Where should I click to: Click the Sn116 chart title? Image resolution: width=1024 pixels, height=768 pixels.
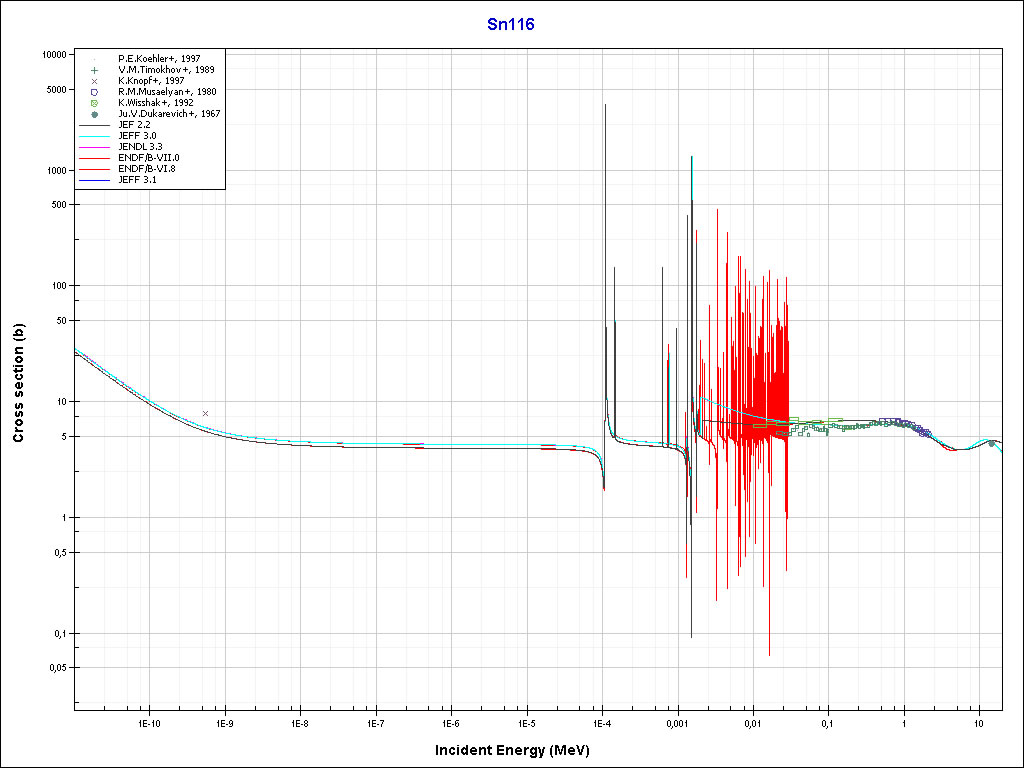(517, 25)
